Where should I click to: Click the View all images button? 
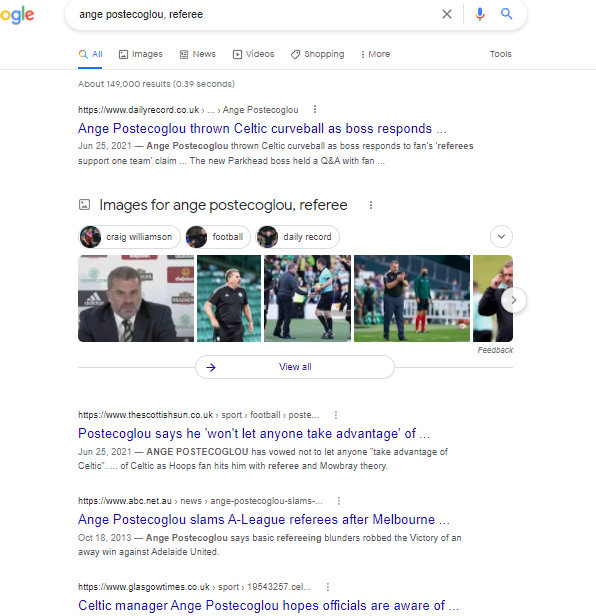pyautogui.click(x=295, y=367)
